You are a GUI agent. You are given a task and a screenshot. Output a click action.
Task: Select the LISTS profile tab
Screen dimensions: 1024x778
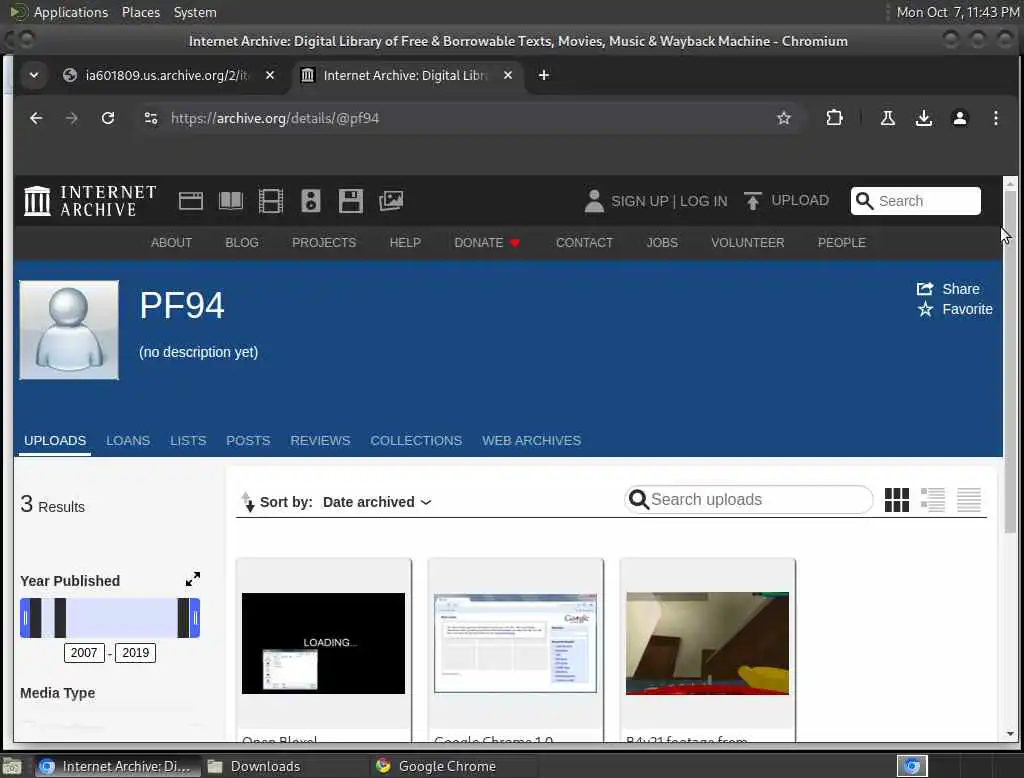[188, 440]
